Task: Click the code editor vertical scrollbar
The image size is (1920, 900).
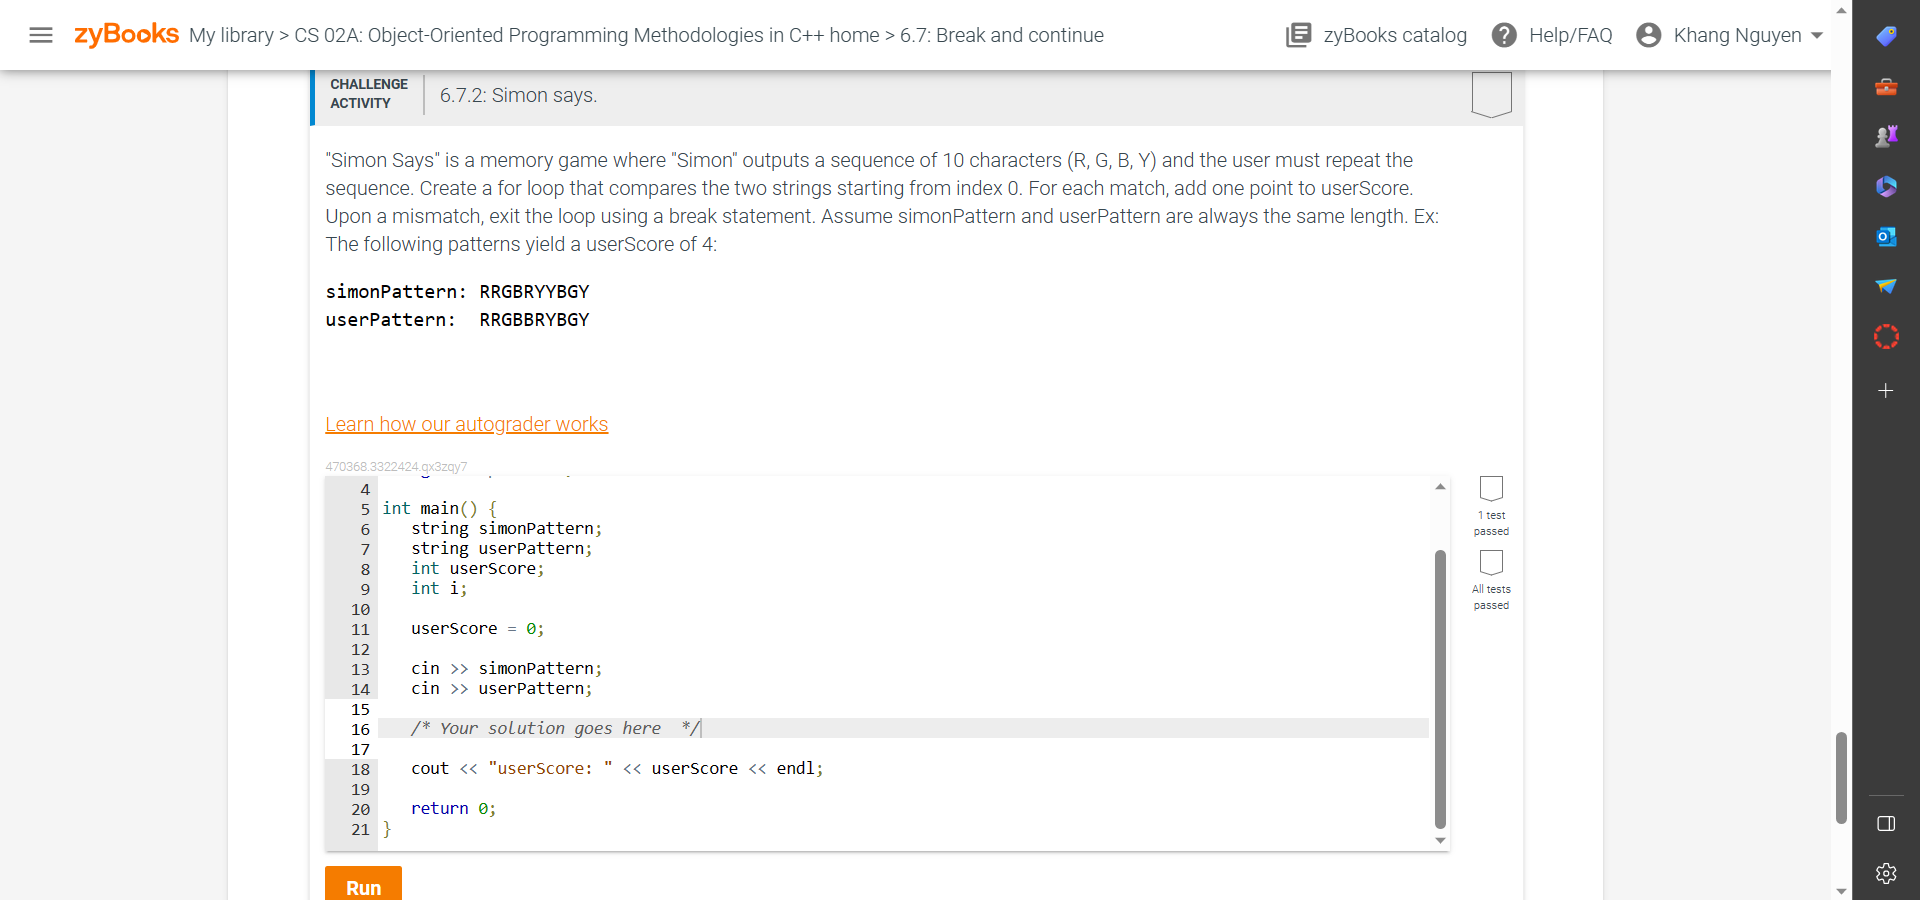Action: [1440, 688]
